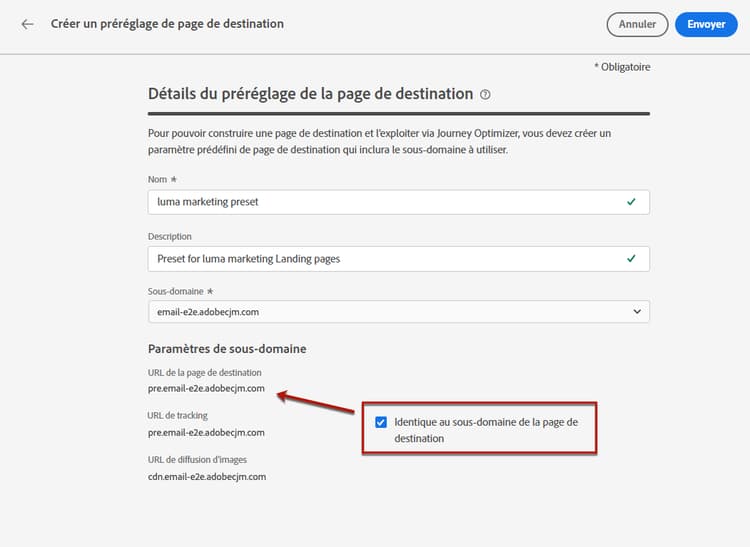Image resolution: width=750 pixels, height=547 pixels.
Task: Toggle the Identique au sous-domaine checkbox
Action: (x=381, y=422)
